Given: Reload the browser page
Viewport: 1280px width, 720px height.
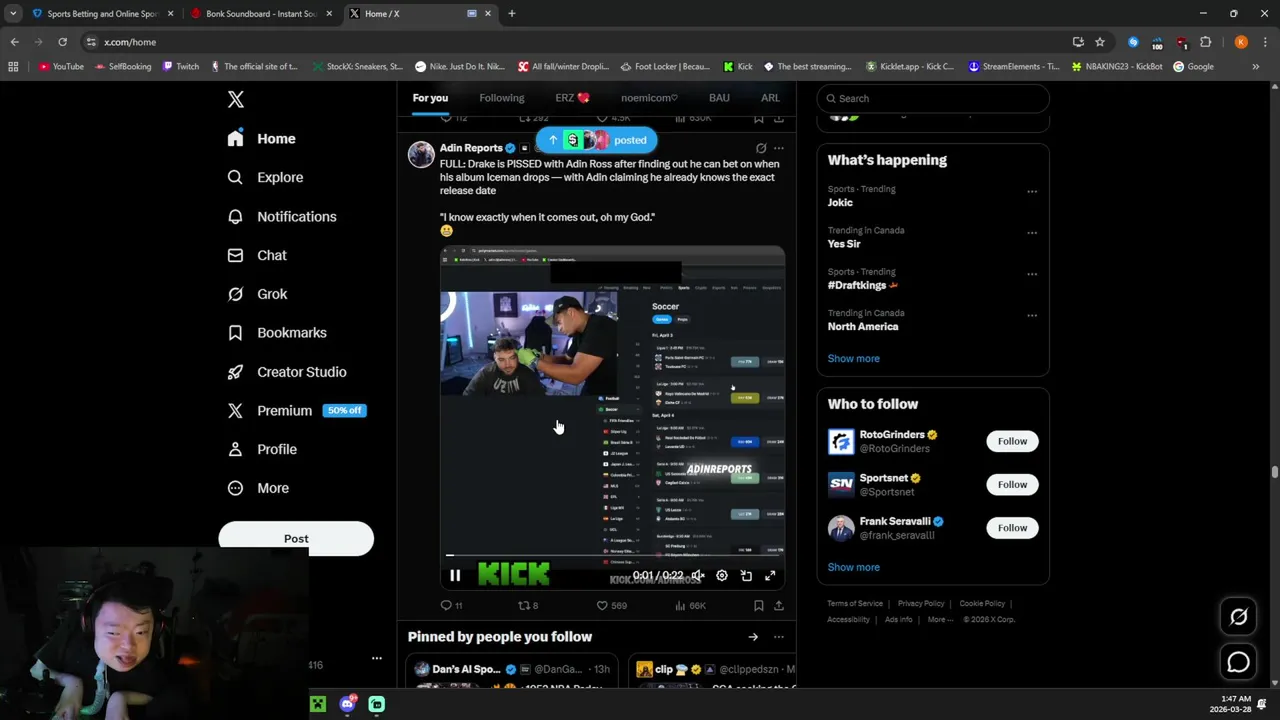Looking at the screenshot, I should click(x=62, y=42).
